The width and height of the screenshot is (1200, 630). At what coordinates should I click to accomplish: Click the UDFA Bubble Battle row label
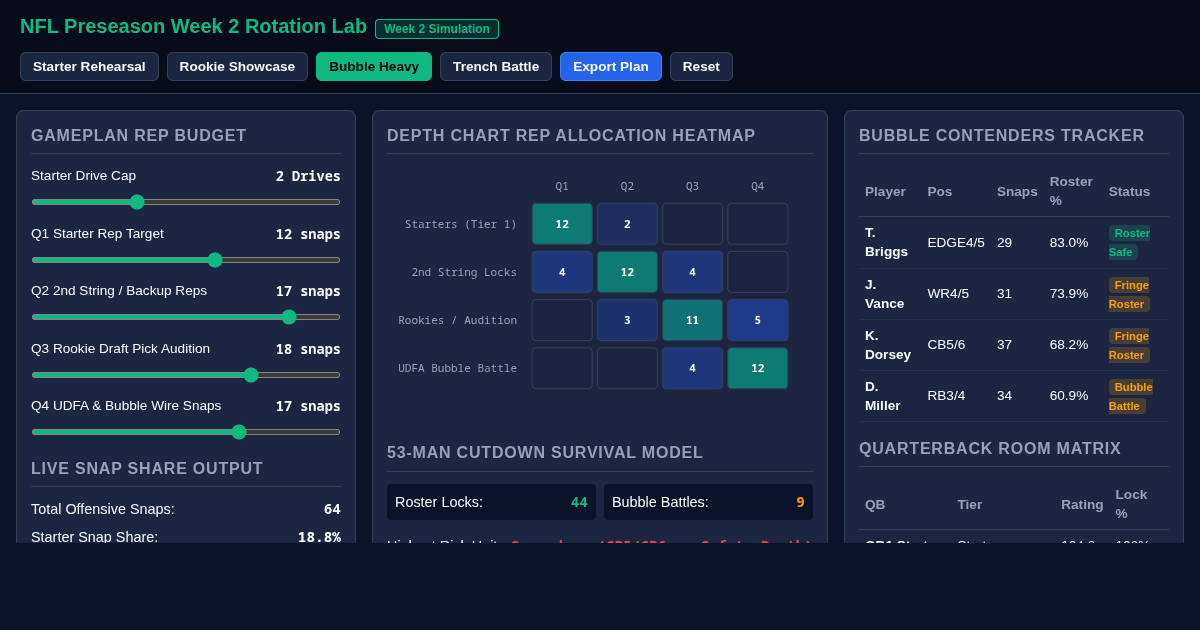coord(458,368)
